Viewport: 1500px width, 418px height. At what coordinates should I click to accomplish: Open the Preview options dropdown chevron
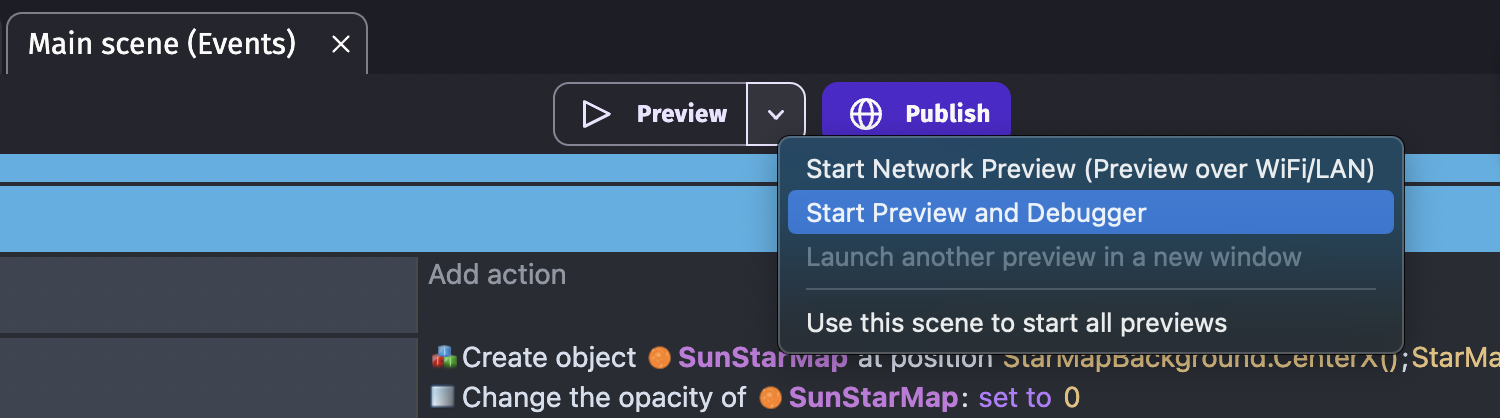click(776, 114)
